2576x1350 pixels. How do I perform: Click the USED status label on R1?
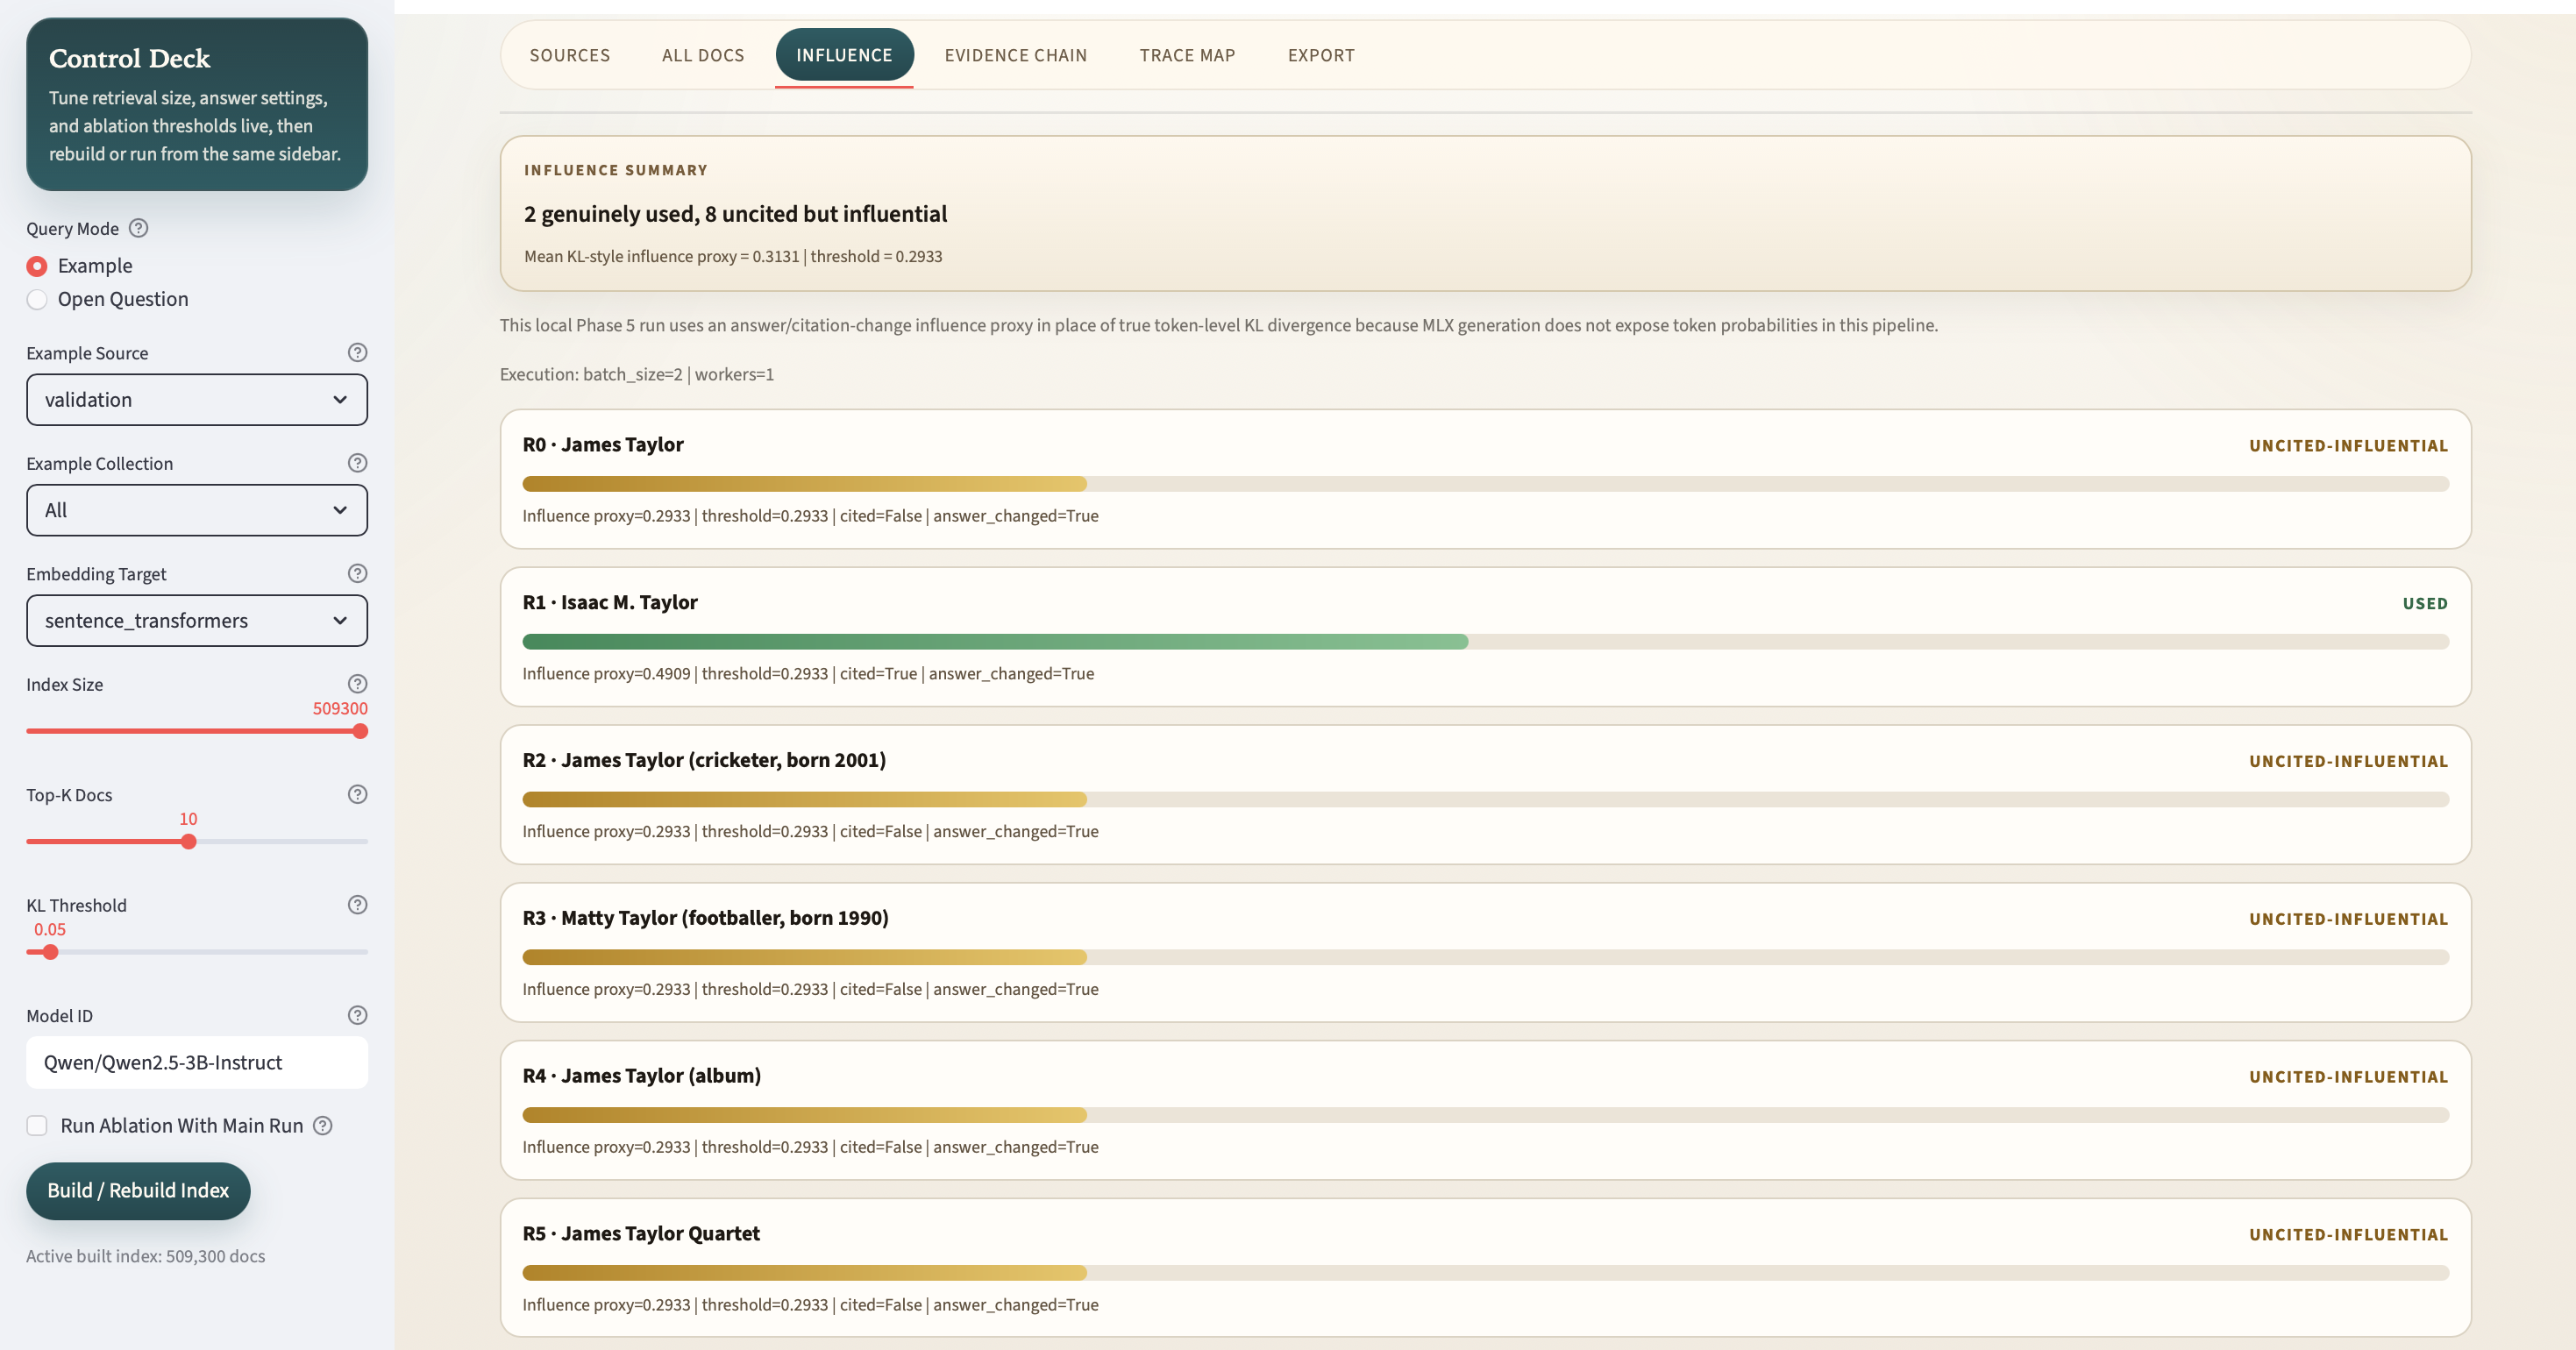2425,603
